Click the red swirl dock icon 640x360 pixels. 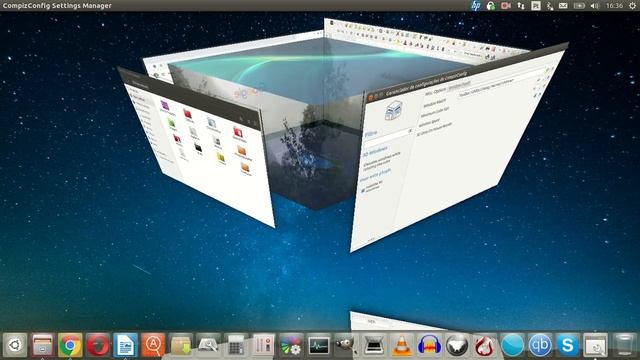(484, 345)
